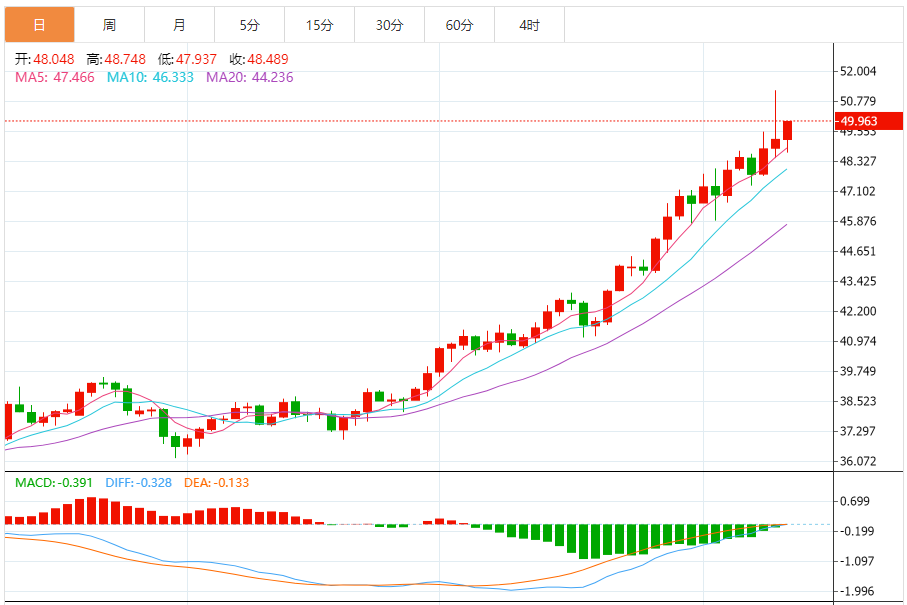
Task: Click the MA20 indicator label
Action: point(249,78)
